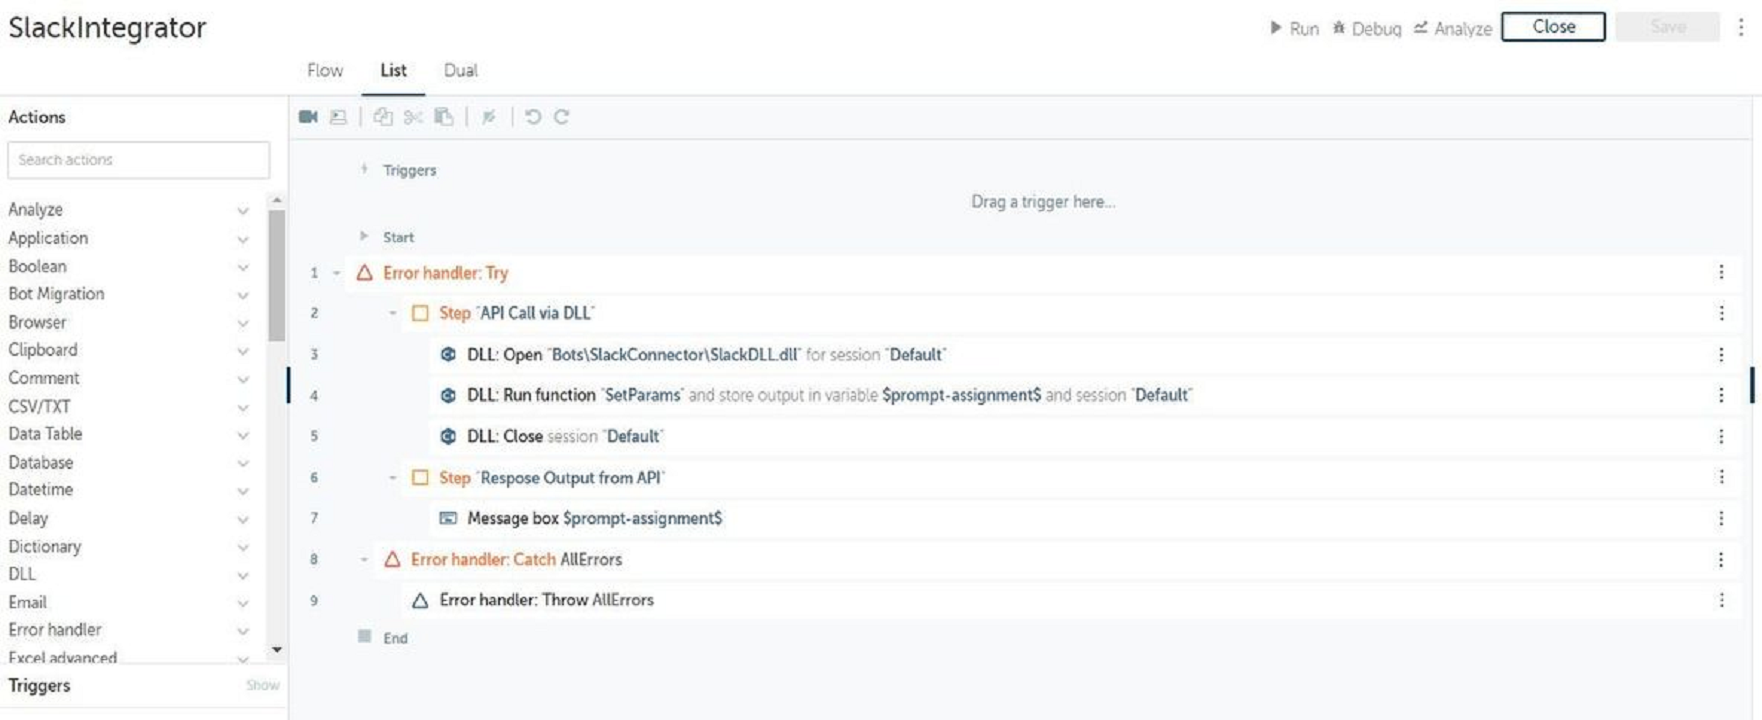Click the Actions panel scrollbar thumb

pos(276,275)
